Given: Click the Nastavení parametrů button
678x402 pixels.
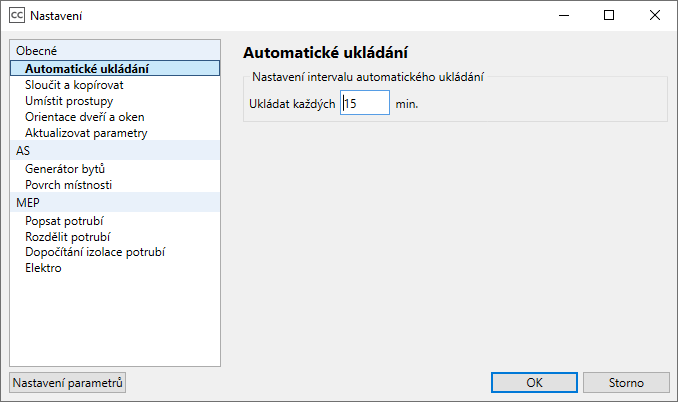Looking at the screenshot, I should coord(67,383).
